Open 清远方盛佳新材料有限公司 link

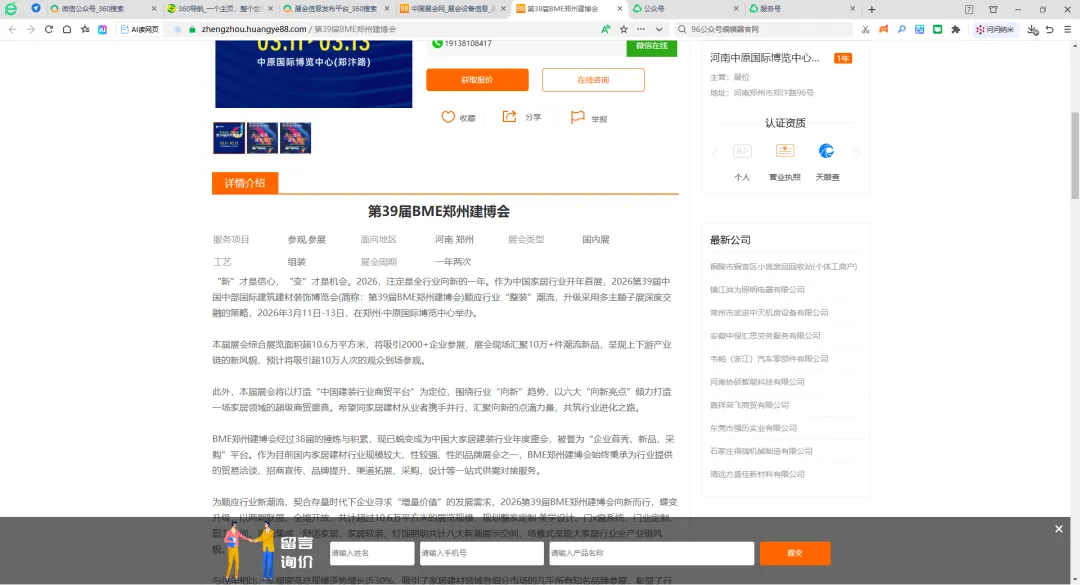coord(757,474)
